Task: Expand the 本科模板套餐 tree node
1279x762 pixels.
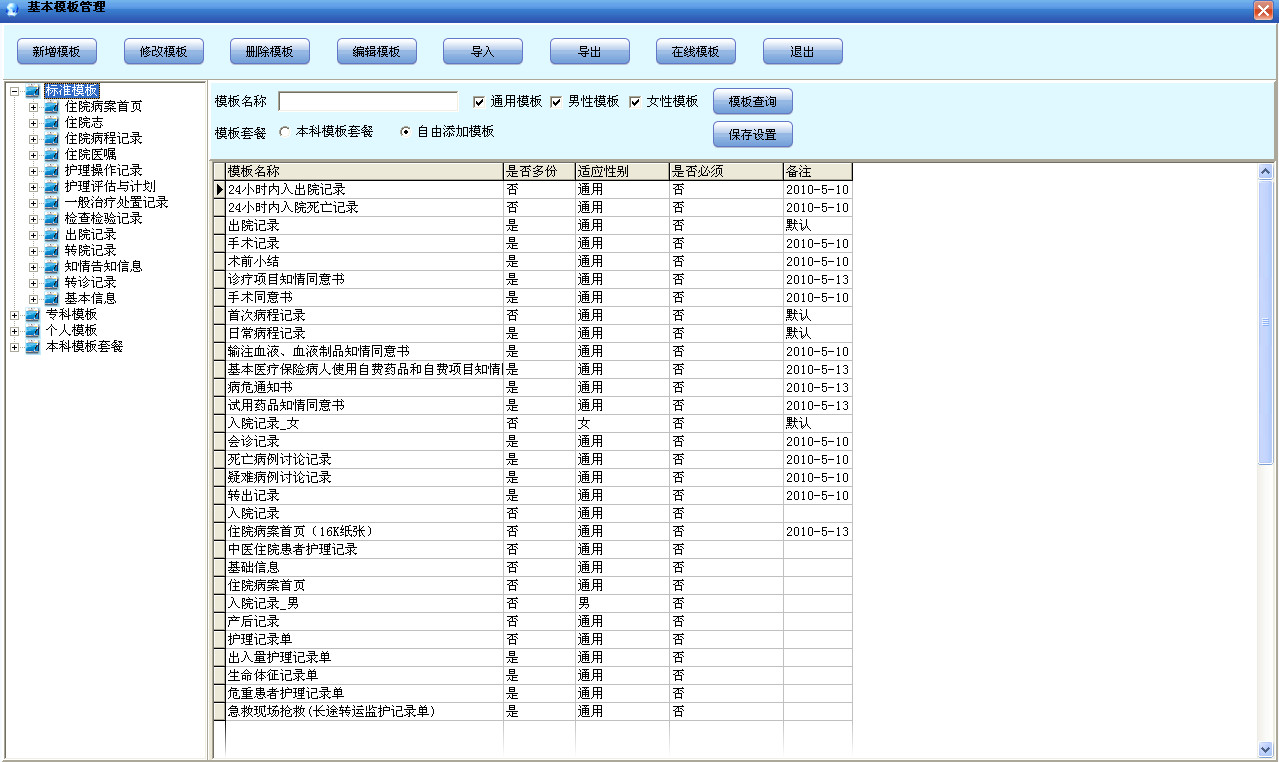Action: coord(14,346)
